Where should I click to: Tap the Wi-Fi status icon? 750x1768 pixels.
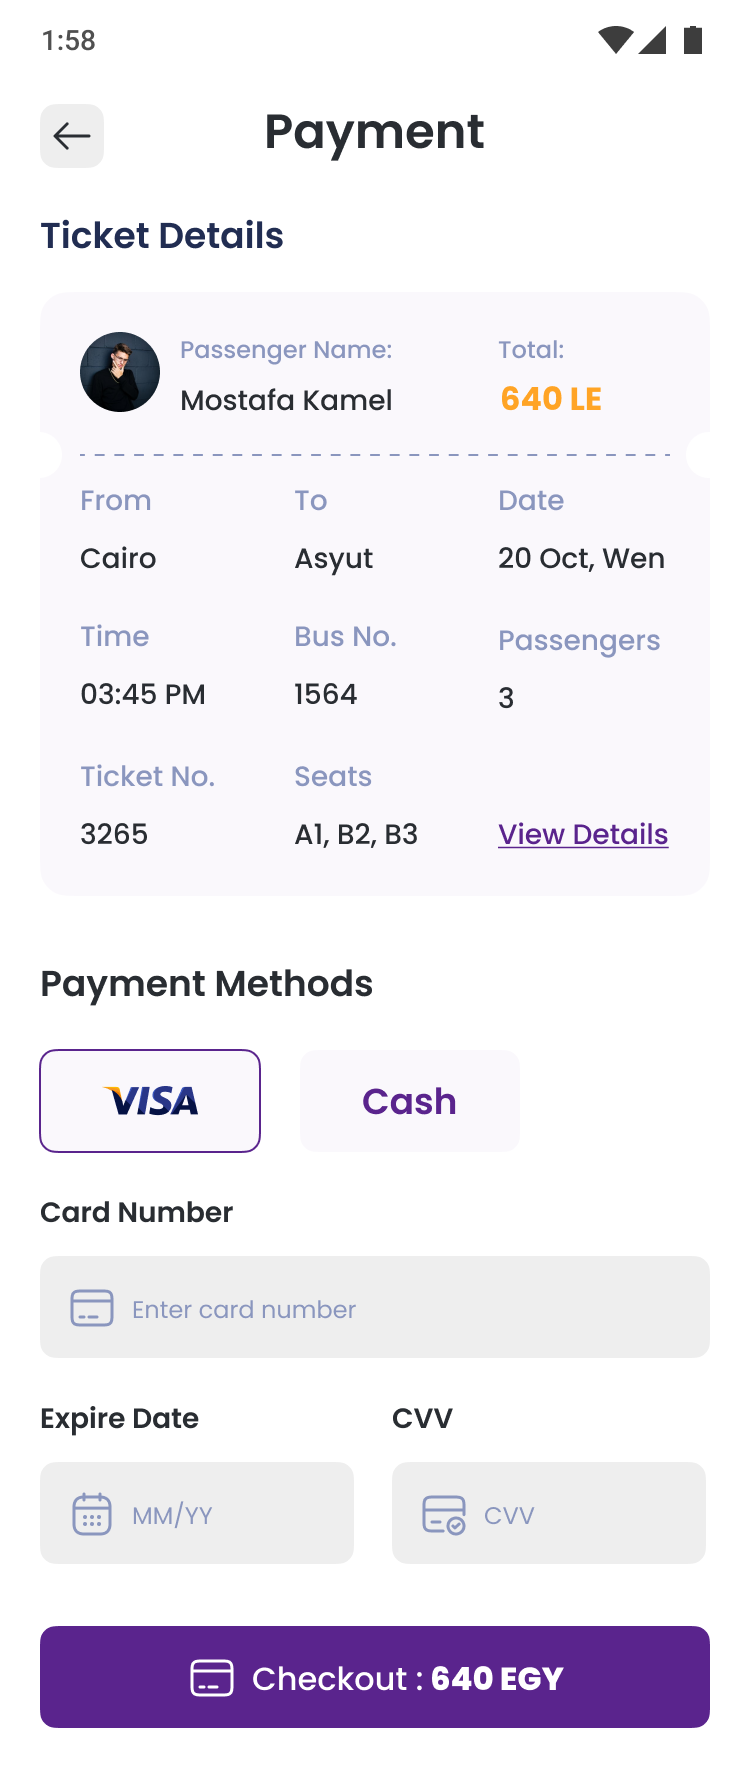tap(615, 40)
